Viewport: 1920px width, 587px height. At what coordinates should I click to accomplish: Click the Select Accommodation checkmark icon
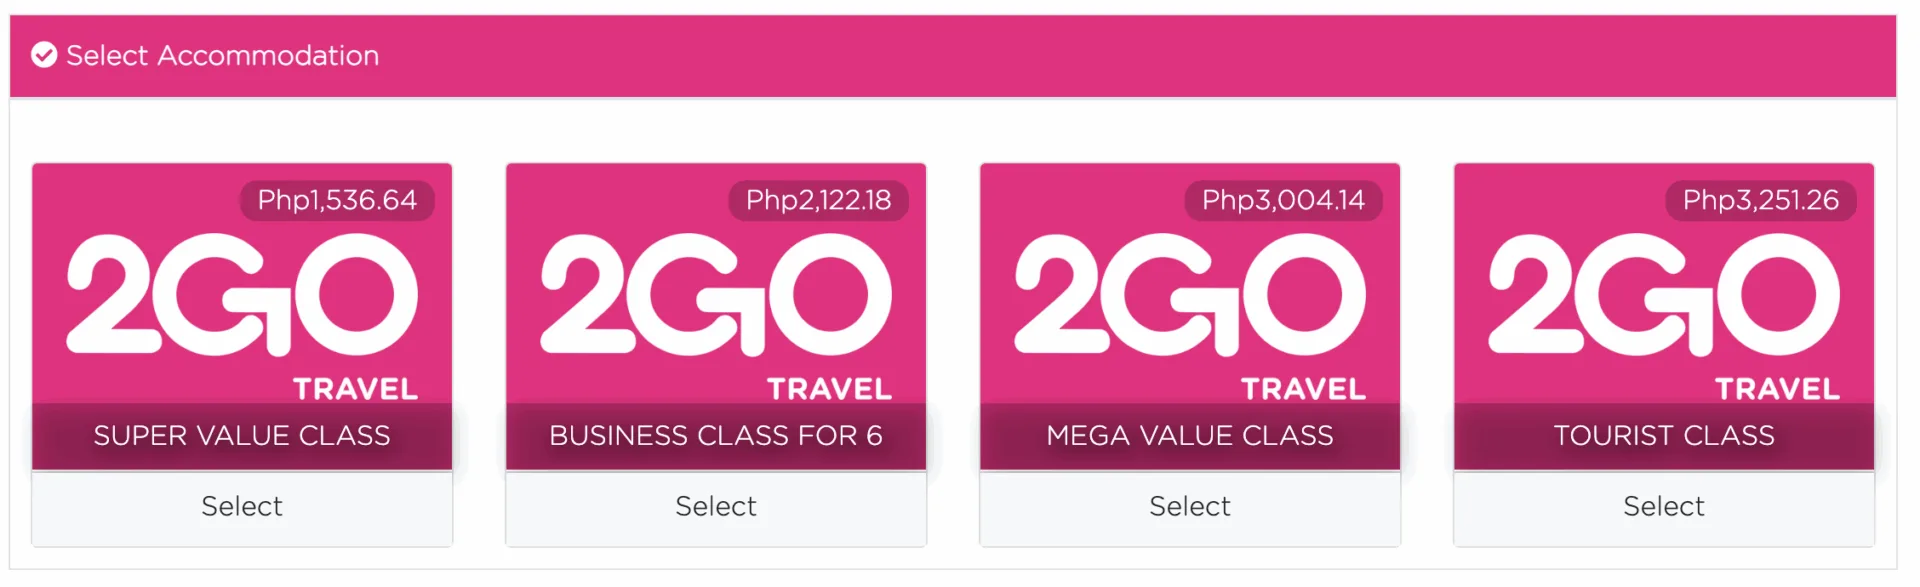tap(44, 55)
